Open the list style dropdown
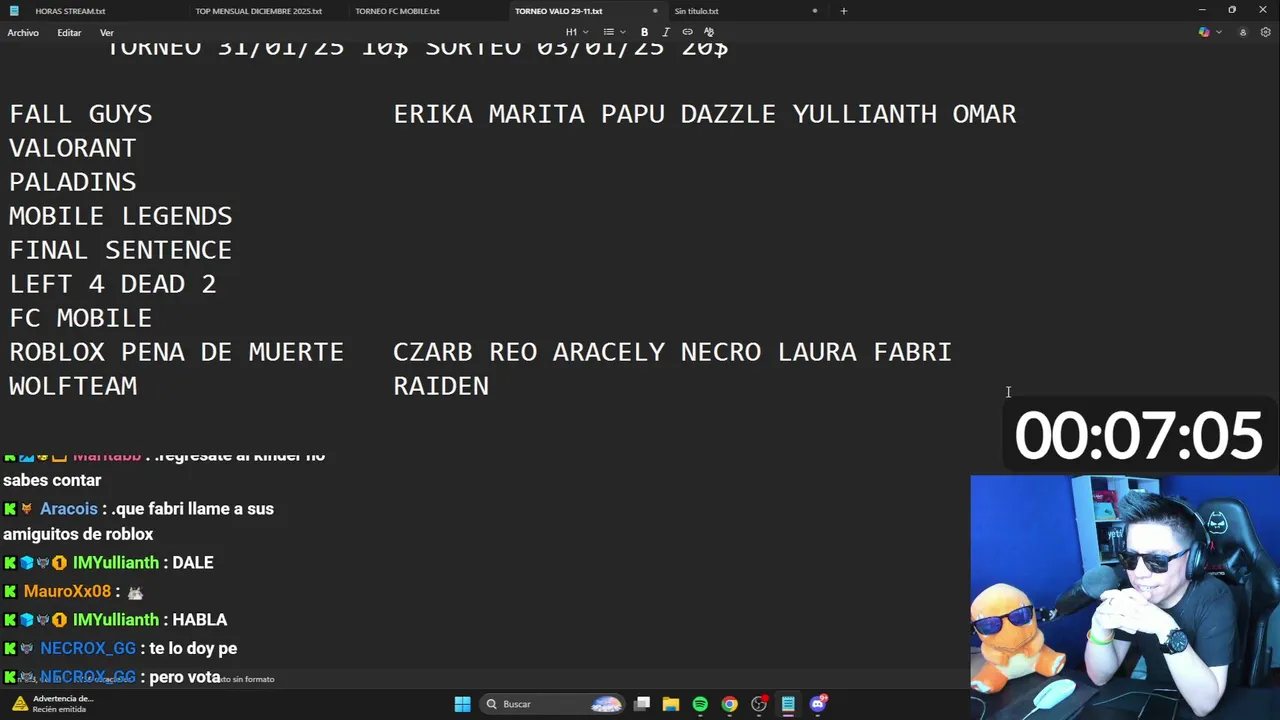 click(x=614, y=32)
